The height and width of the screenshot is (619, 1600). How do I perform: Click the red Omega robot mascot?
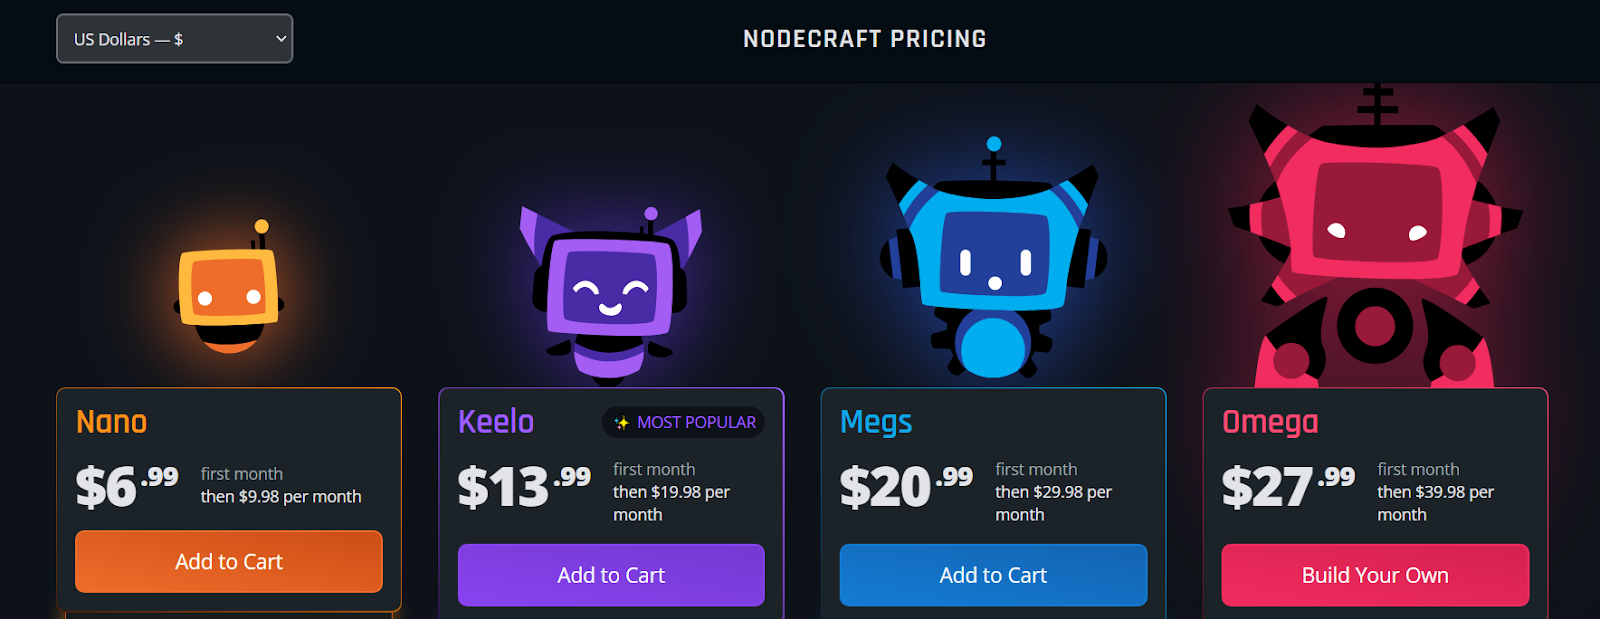[1375, 236]
